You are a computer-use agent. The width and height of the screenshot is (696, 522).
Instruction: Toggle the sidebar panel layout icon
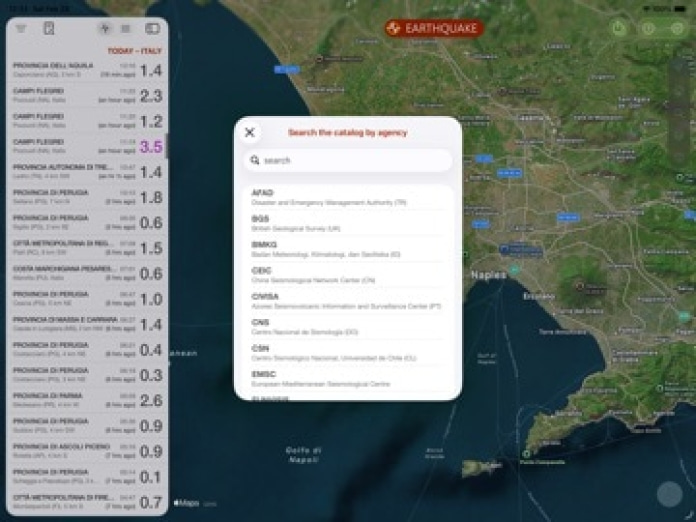pos(153,29)
